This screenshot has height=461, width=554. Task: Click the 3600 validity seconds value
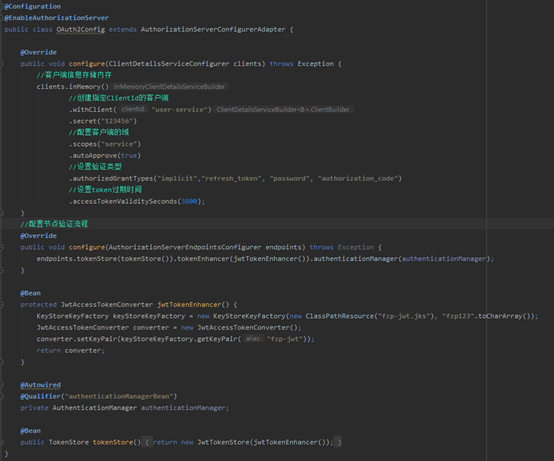tap(189, 201)
